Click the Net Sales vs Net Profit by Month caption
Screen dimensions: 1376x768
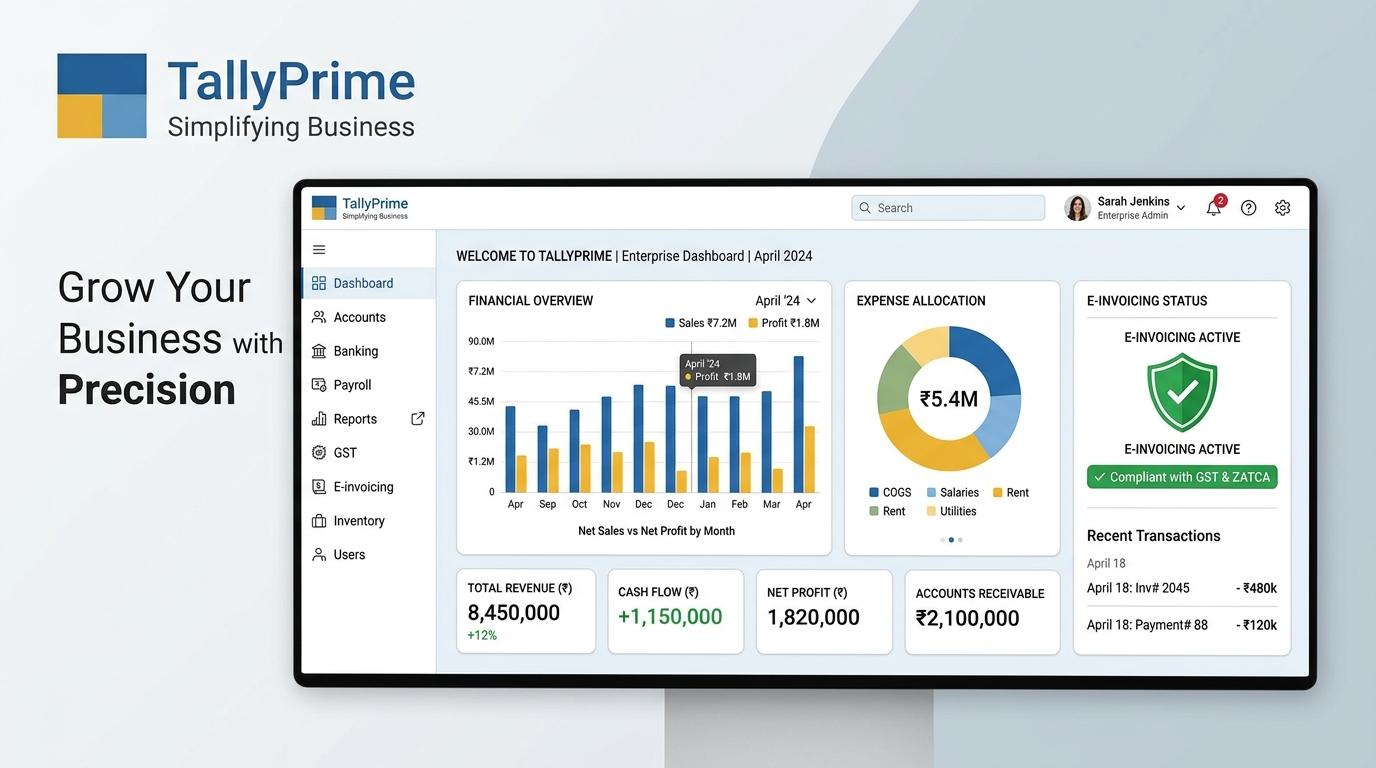point(657,531)
